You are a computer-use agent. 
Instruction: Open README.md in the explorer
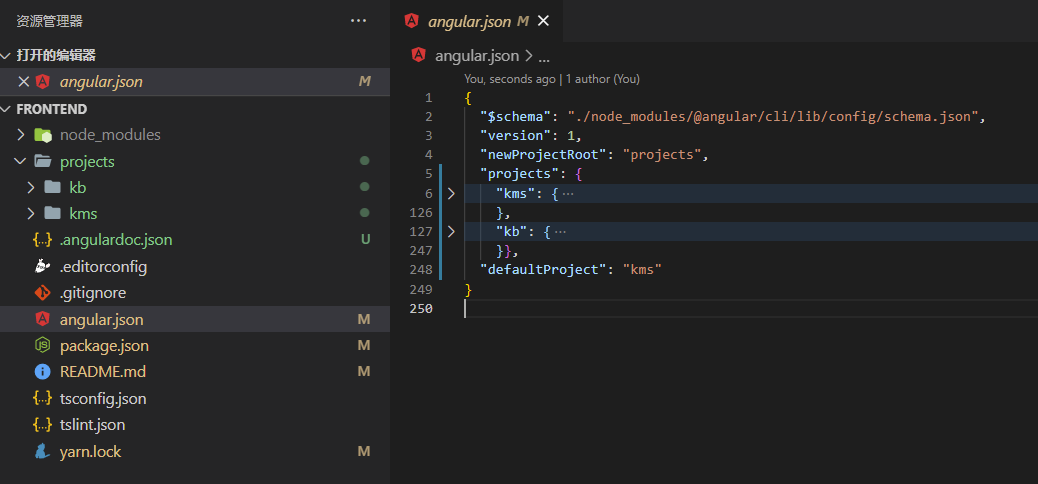click(103, 372)
